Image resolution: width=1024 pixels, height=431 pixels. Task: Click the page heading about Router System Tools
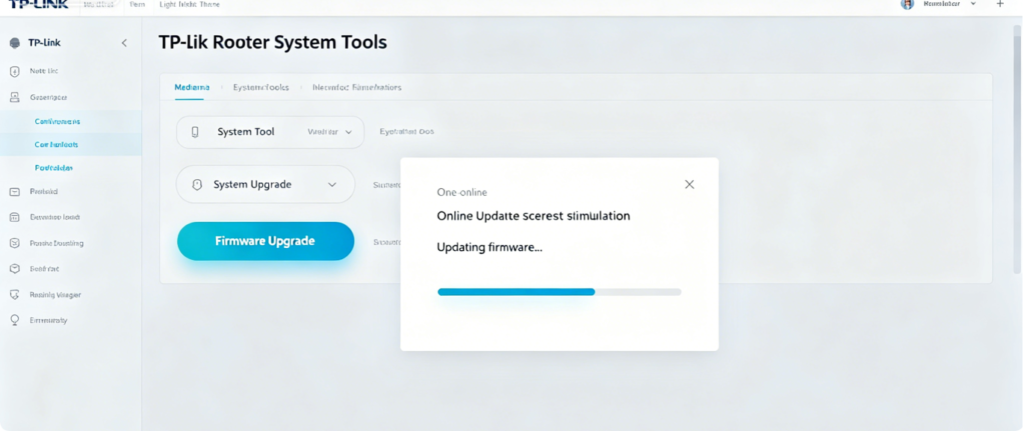(x=273, y=43)
